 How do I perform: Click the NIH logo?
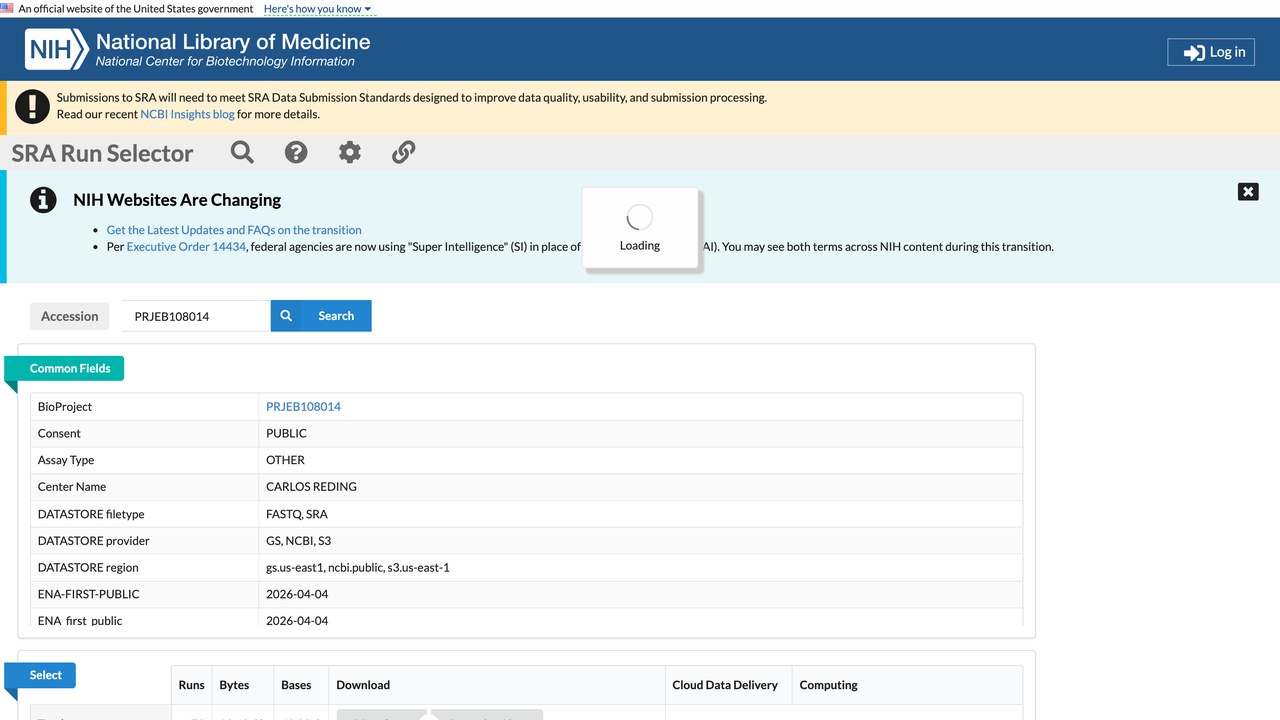pyautogui.click(x=55, y=49)
